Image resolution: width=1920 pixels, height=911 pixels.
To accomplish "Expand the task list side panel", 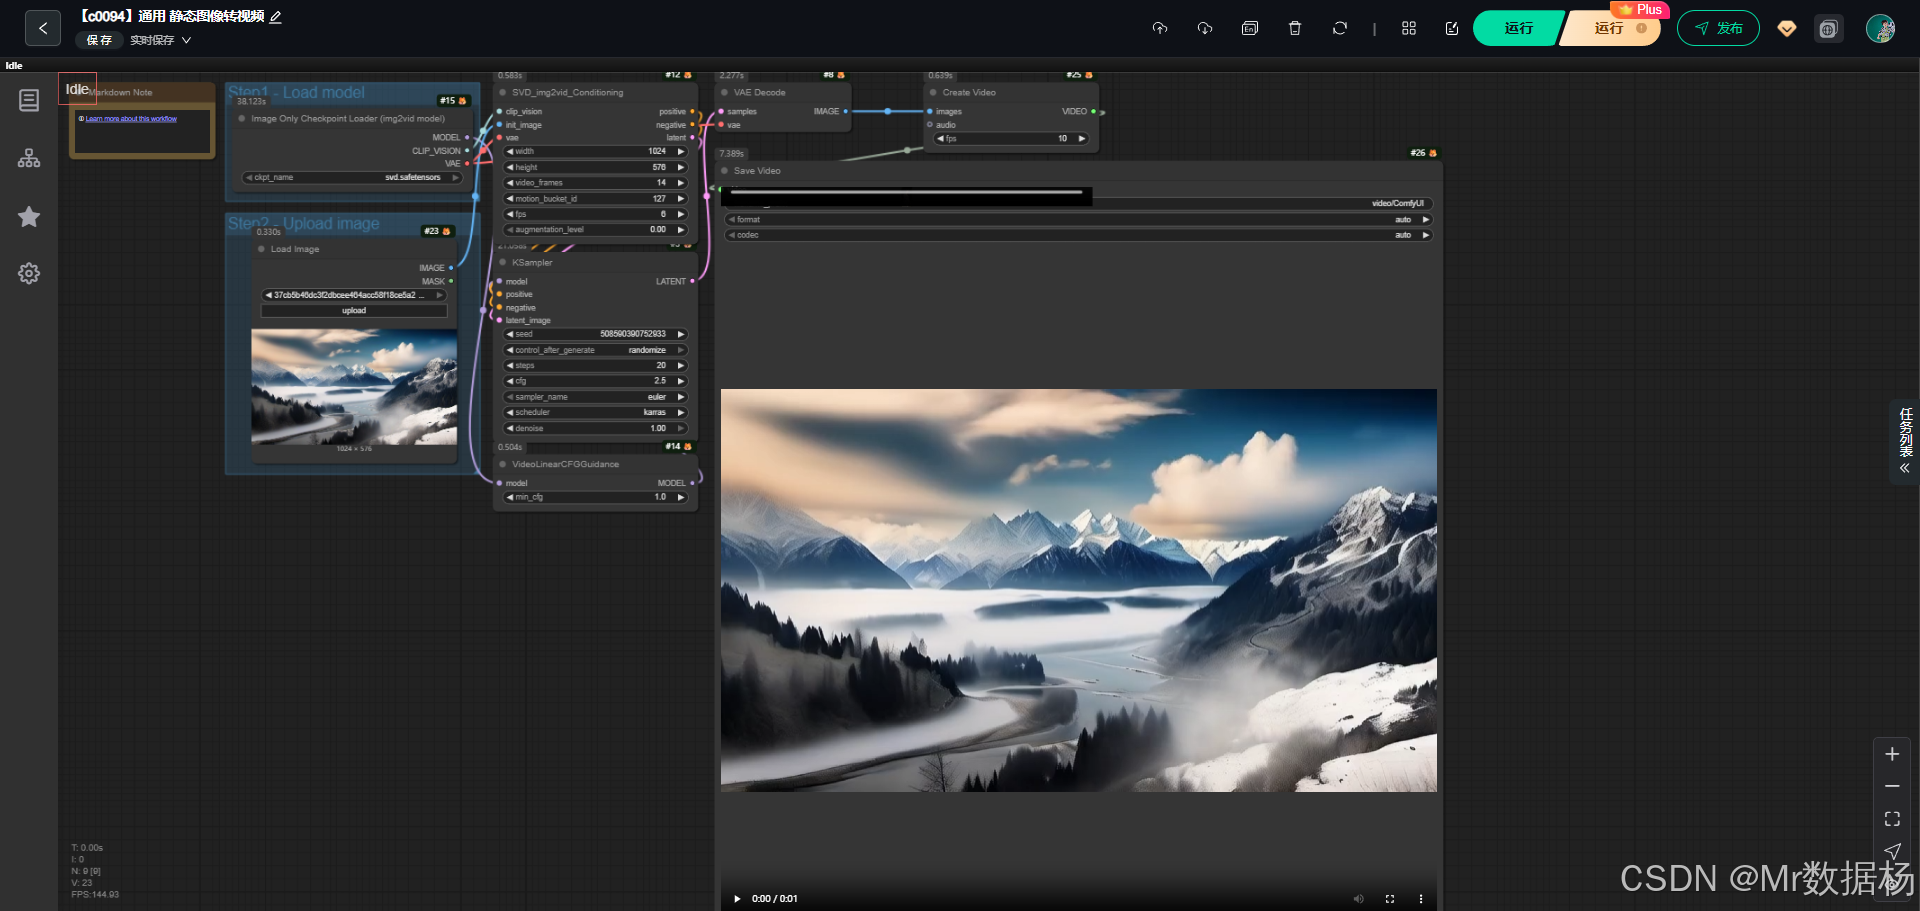I will [x=1905, y=441].
